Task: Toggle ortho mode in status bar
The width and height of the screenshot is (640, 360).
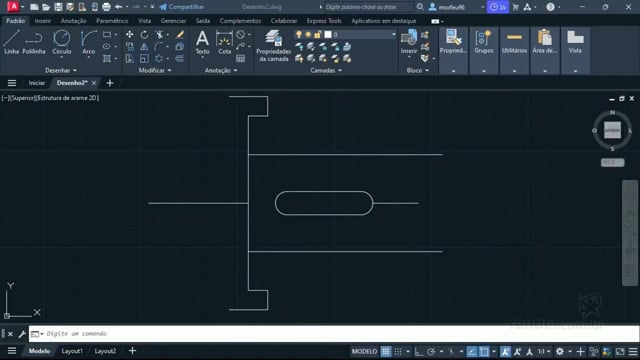Action: [x=419, y=351]
